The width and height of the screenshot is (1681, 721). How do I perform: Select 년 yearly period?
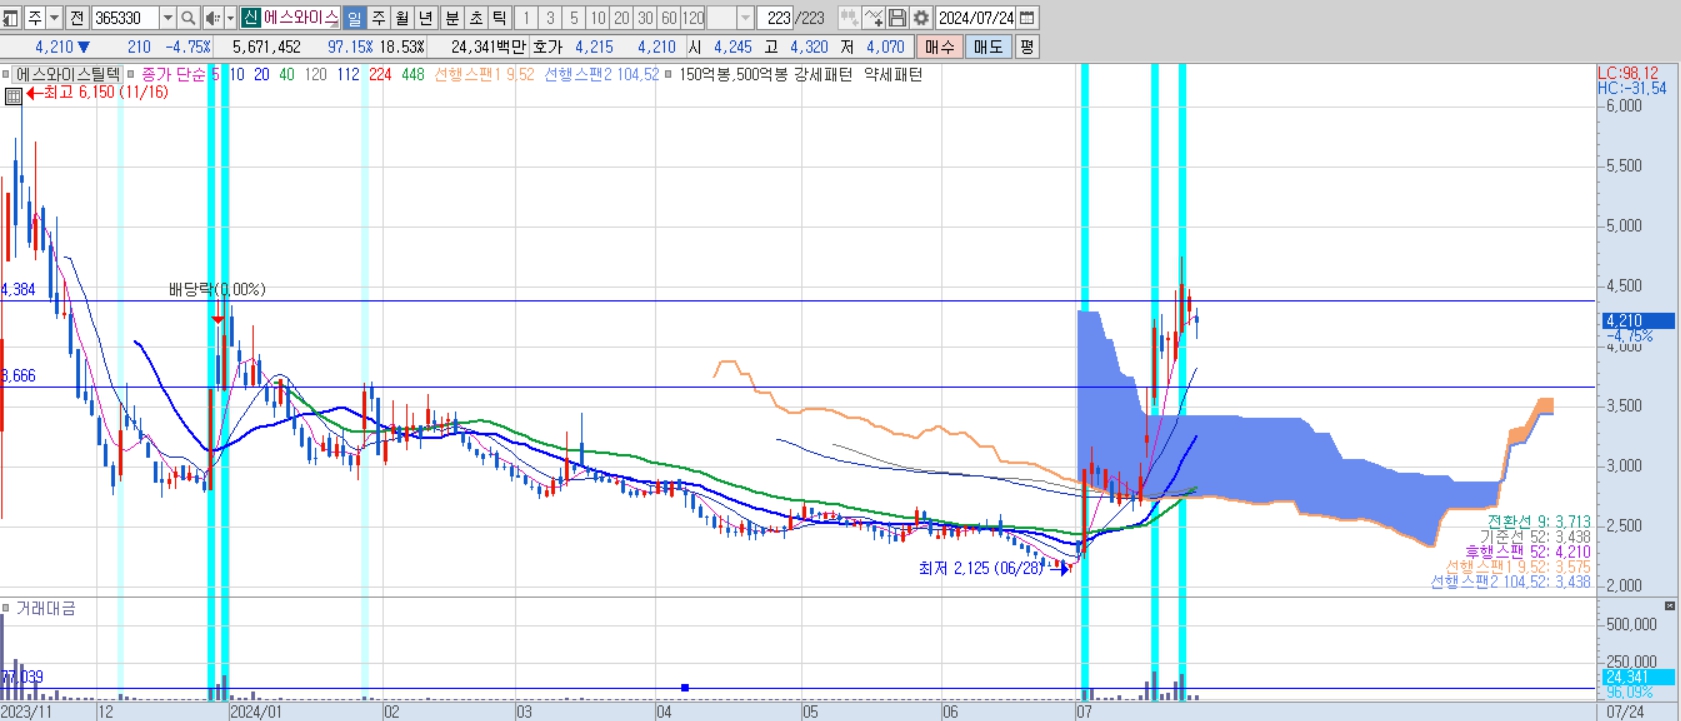pyautogui.click(x=426, y=18)
